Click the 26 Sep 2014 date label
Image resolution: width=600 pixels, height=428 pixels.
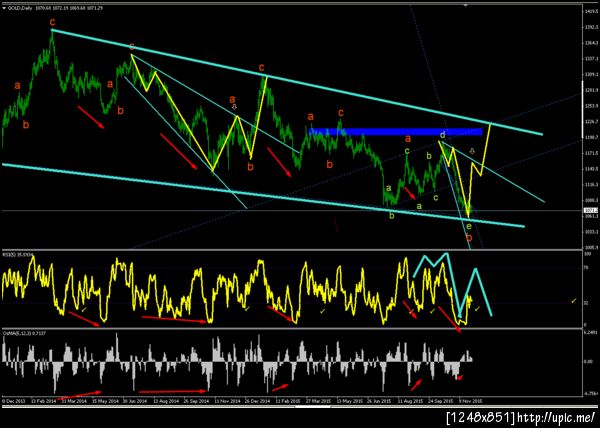coord(196,401)
